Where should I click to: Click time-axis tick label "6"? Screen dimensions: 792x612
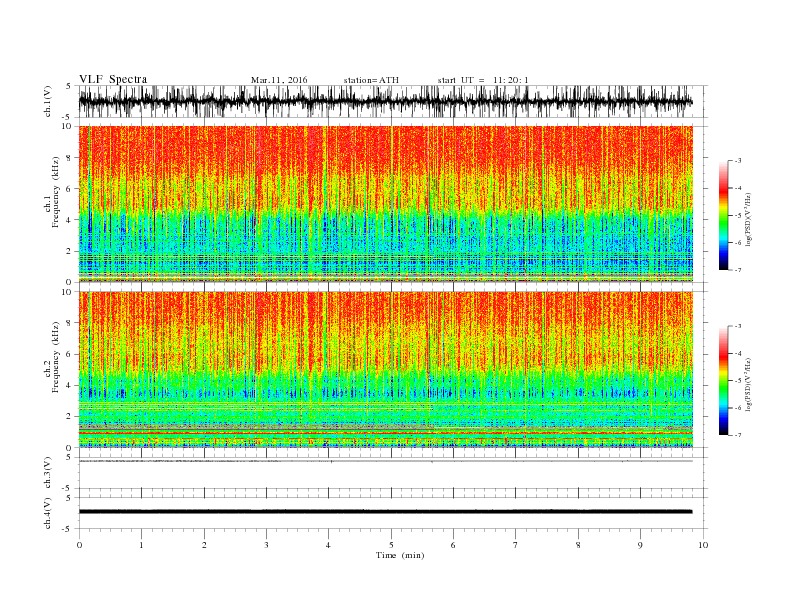point(453,545)
